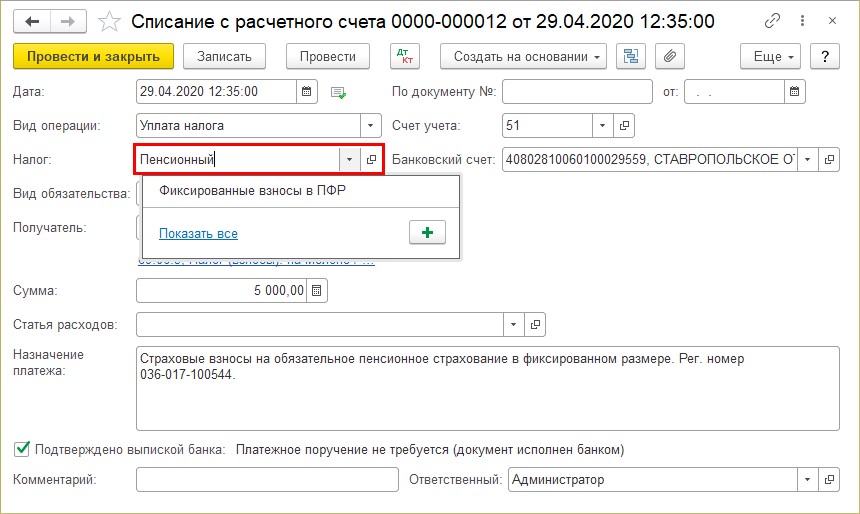The height and width of the screenshot is (514, 860).
Task: Open the Статья расходов record icon
Action: click(535, 325)
